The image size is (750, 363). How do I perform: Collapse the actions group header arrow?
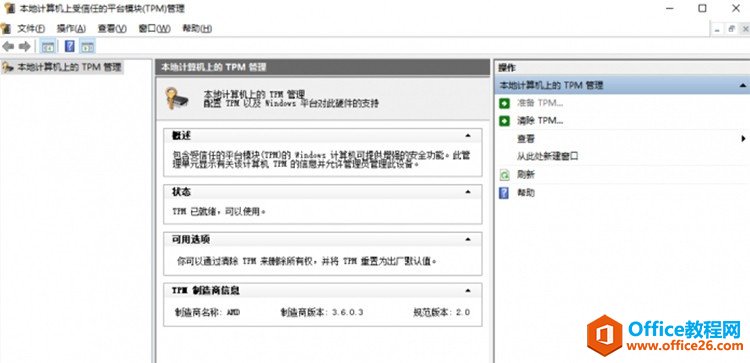743,86
